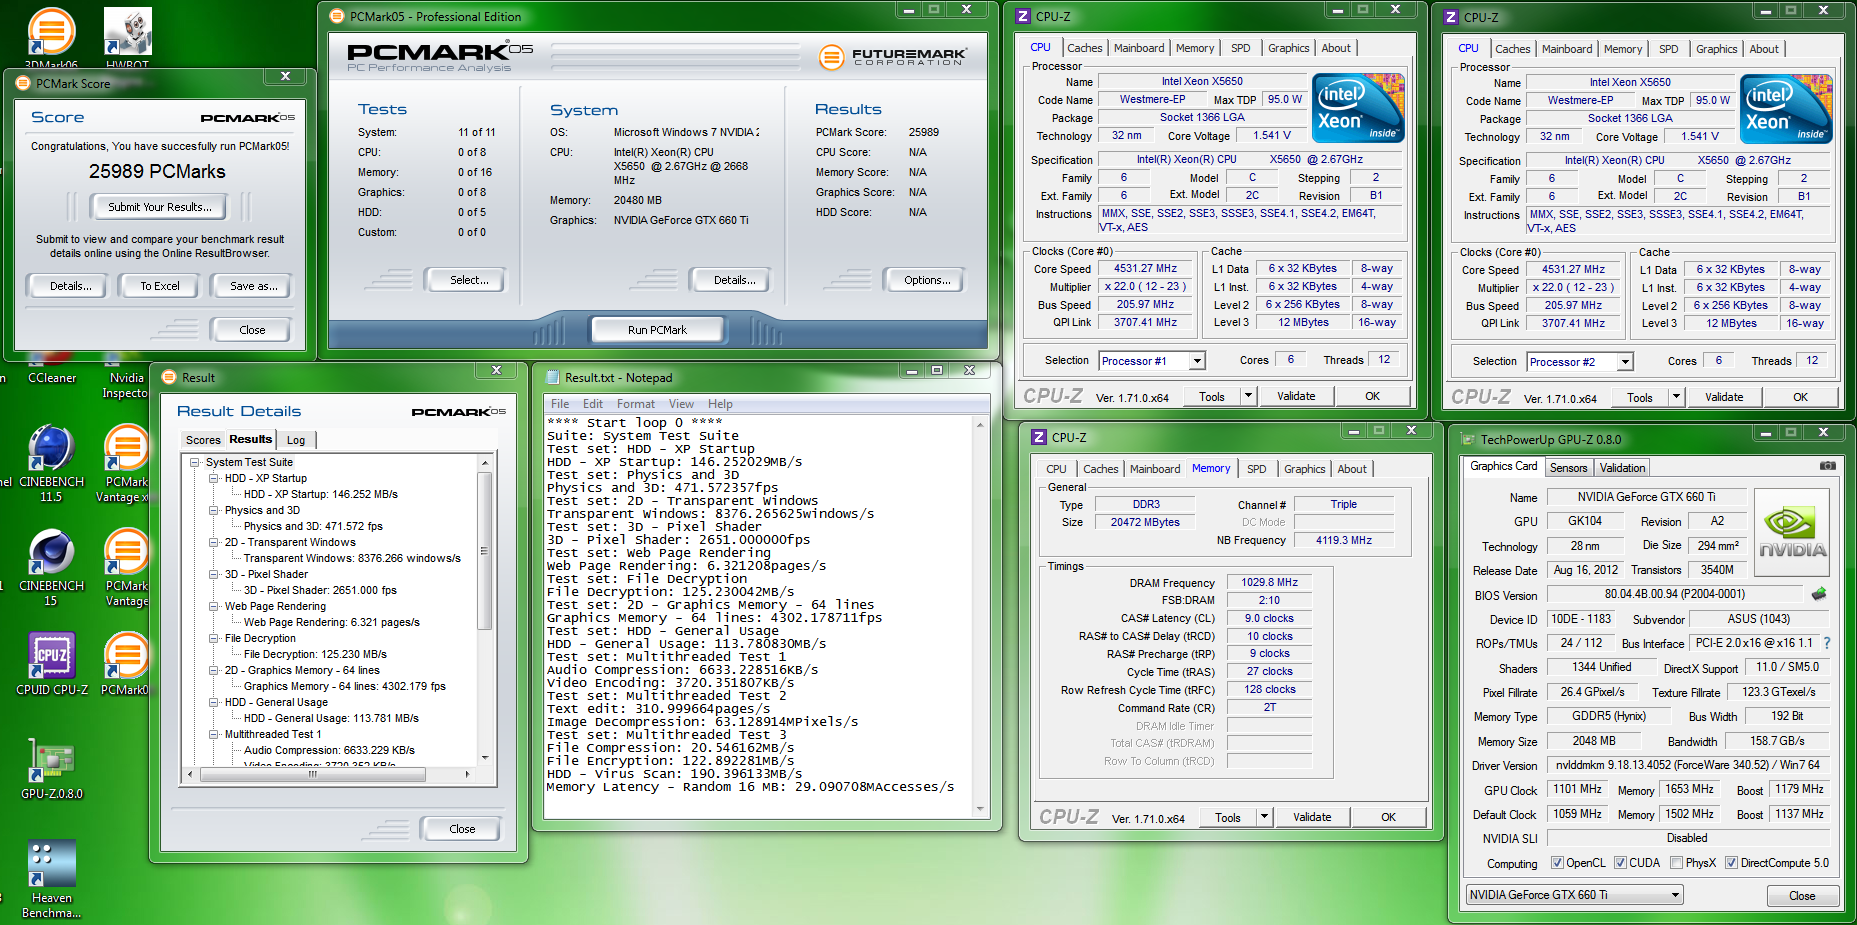This screenshot has height=925, width=1857.
Task: Toggle the PhysX checkbox in GPU-Z
Action: (x=1676, y=863)
